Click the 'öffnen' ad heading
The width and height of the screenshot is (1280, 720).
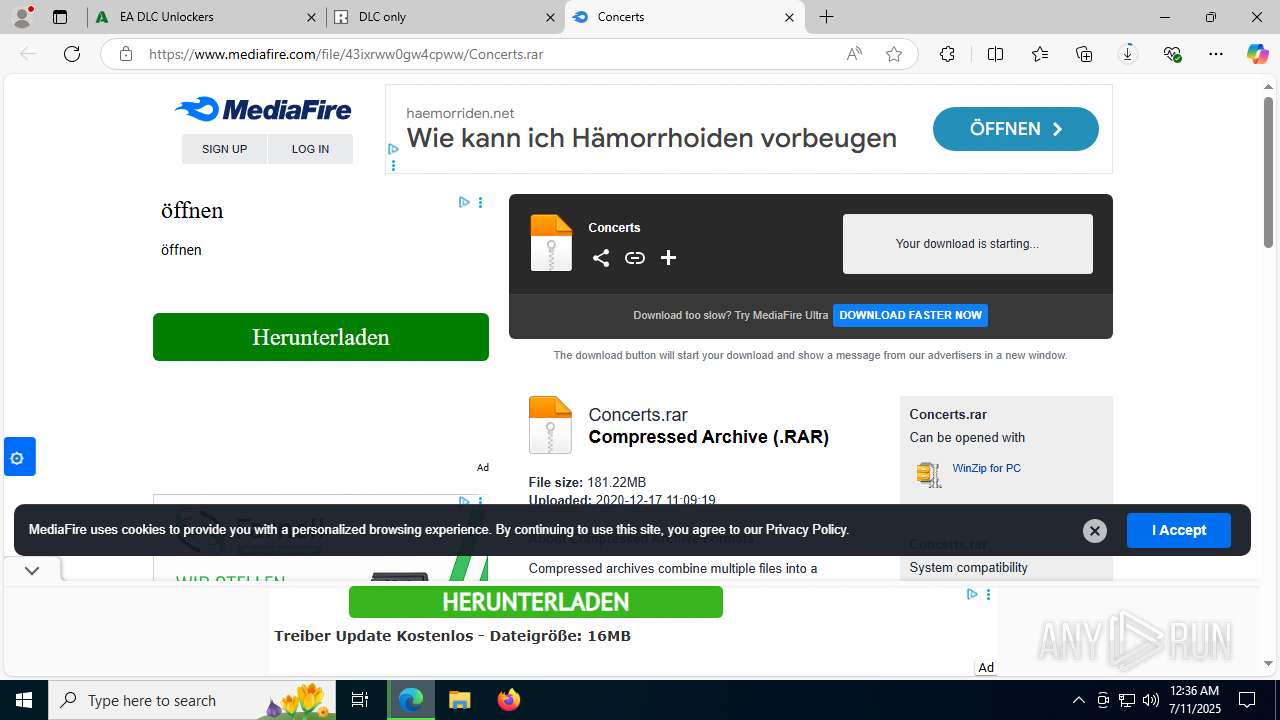192,211
